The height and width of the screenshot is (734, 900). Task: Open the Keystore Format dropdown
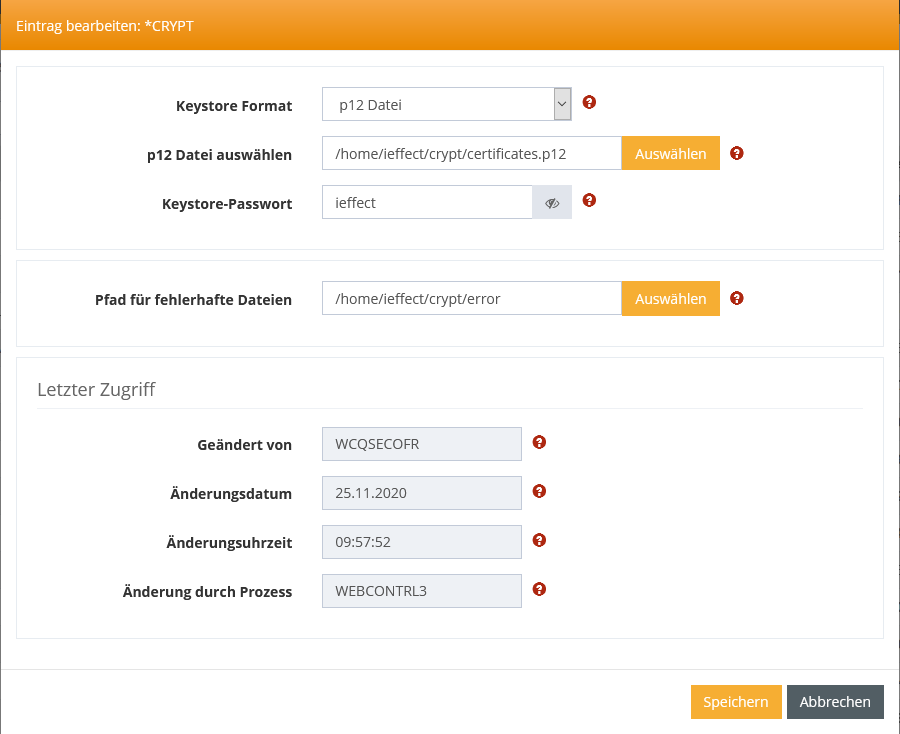[x=446, y=104]
